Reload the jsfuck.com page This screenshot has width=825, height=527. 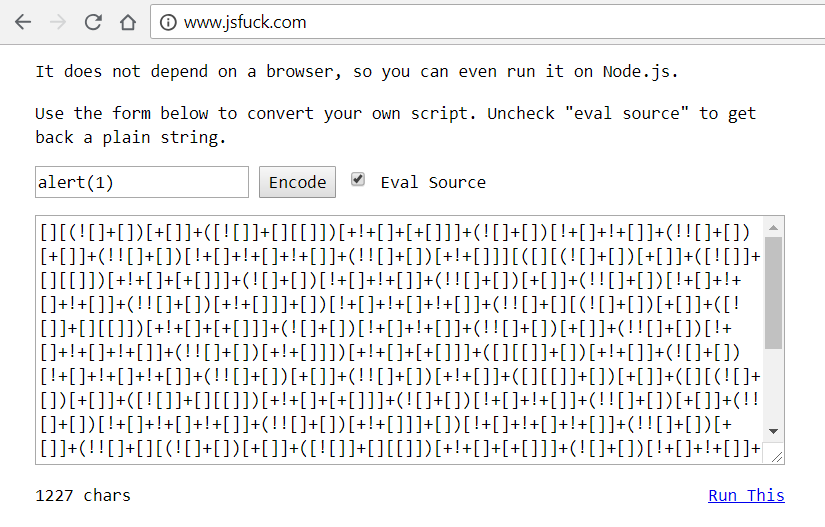pos(93,22)
